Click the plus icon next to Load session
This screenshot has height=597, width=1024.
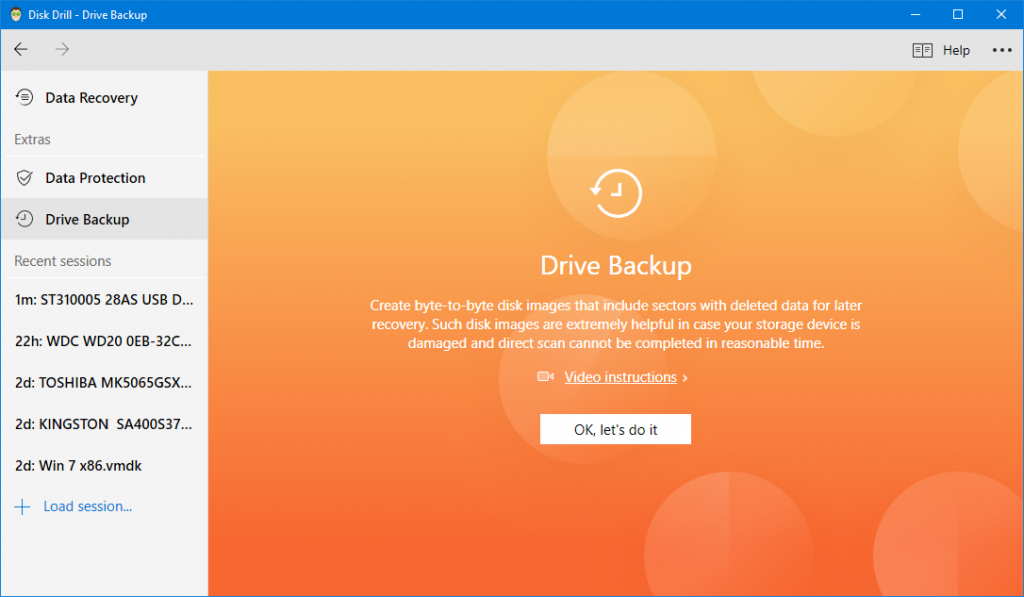tap(20, 506)
